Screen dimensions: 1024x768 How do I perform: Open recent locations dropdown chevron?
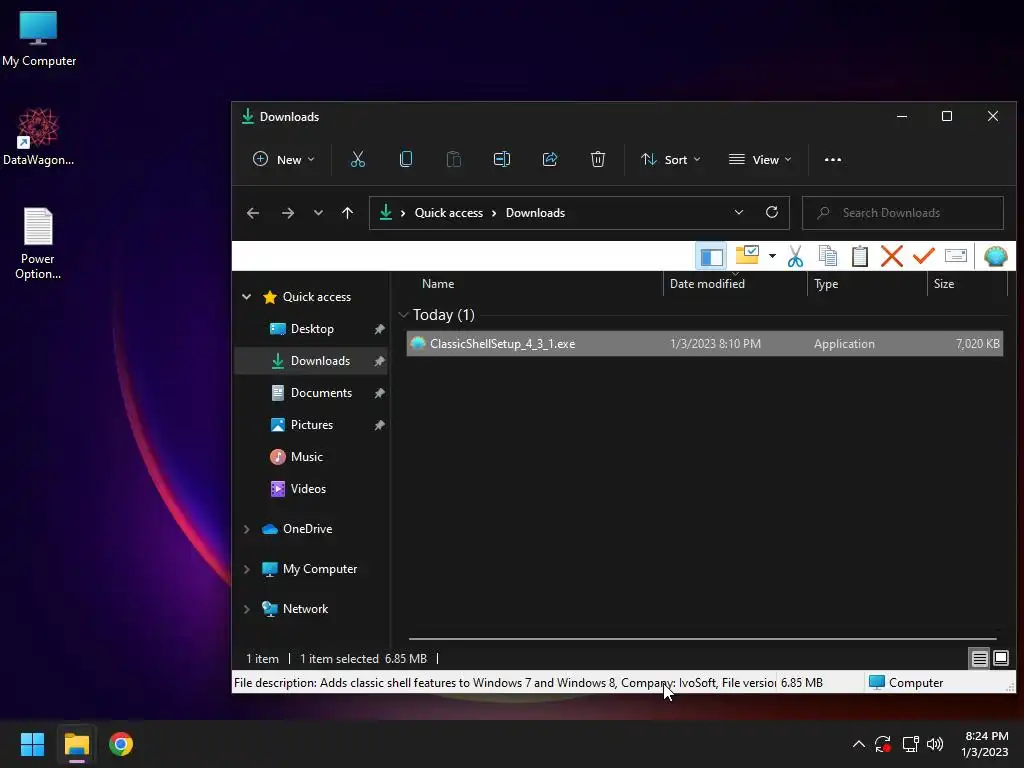tap(318, 213)
